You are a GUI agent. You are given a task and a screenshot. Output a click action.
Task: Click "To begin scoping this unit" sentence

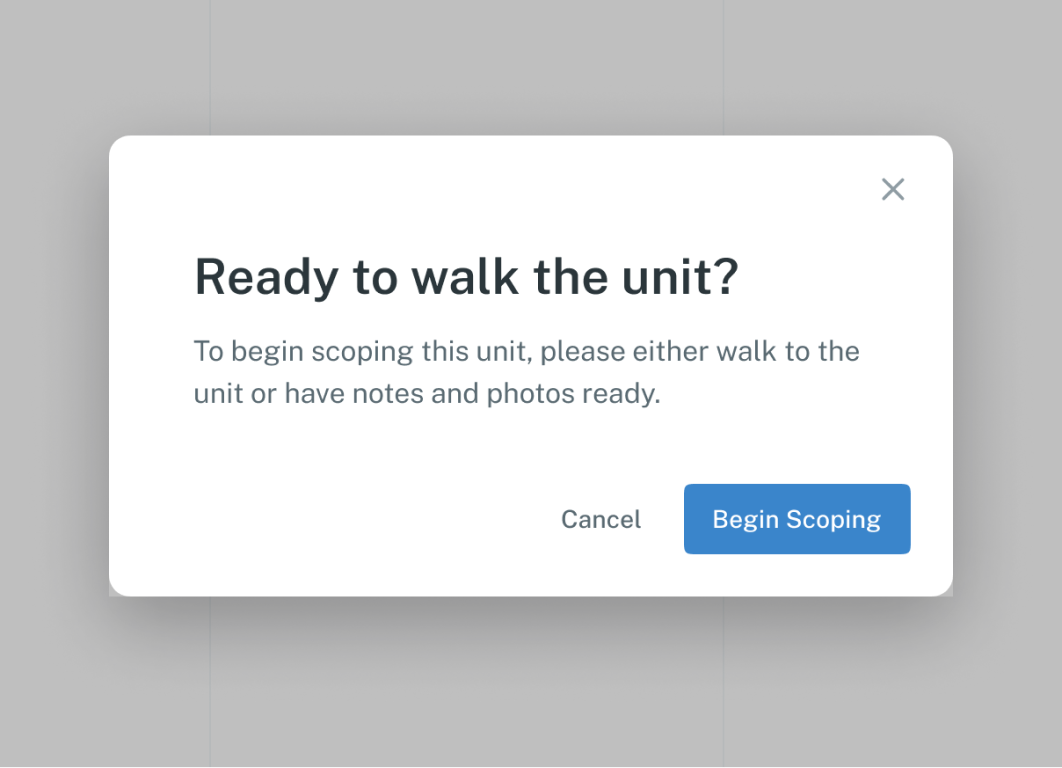[x=362, y=351]
